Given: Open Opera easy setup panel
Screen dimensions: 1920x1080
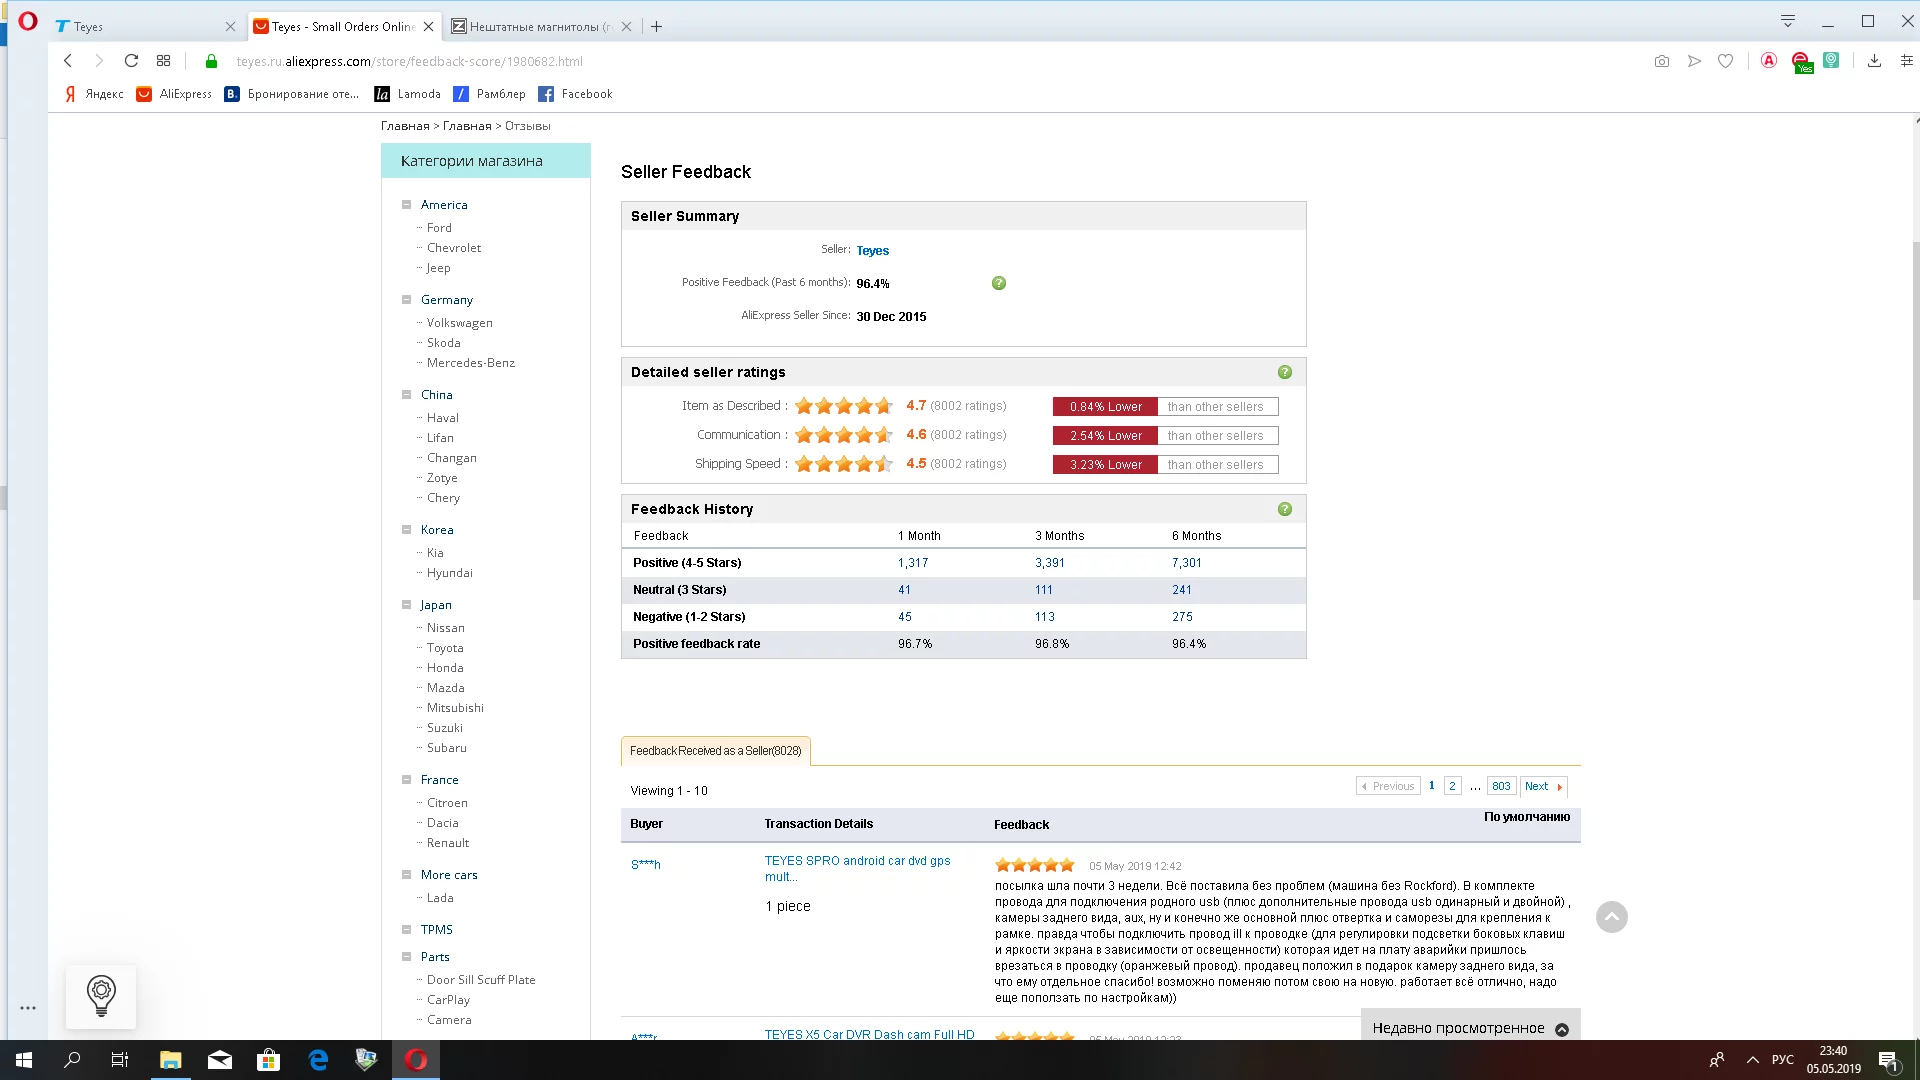Looking at the screenshot, I should click(1907, 61).
